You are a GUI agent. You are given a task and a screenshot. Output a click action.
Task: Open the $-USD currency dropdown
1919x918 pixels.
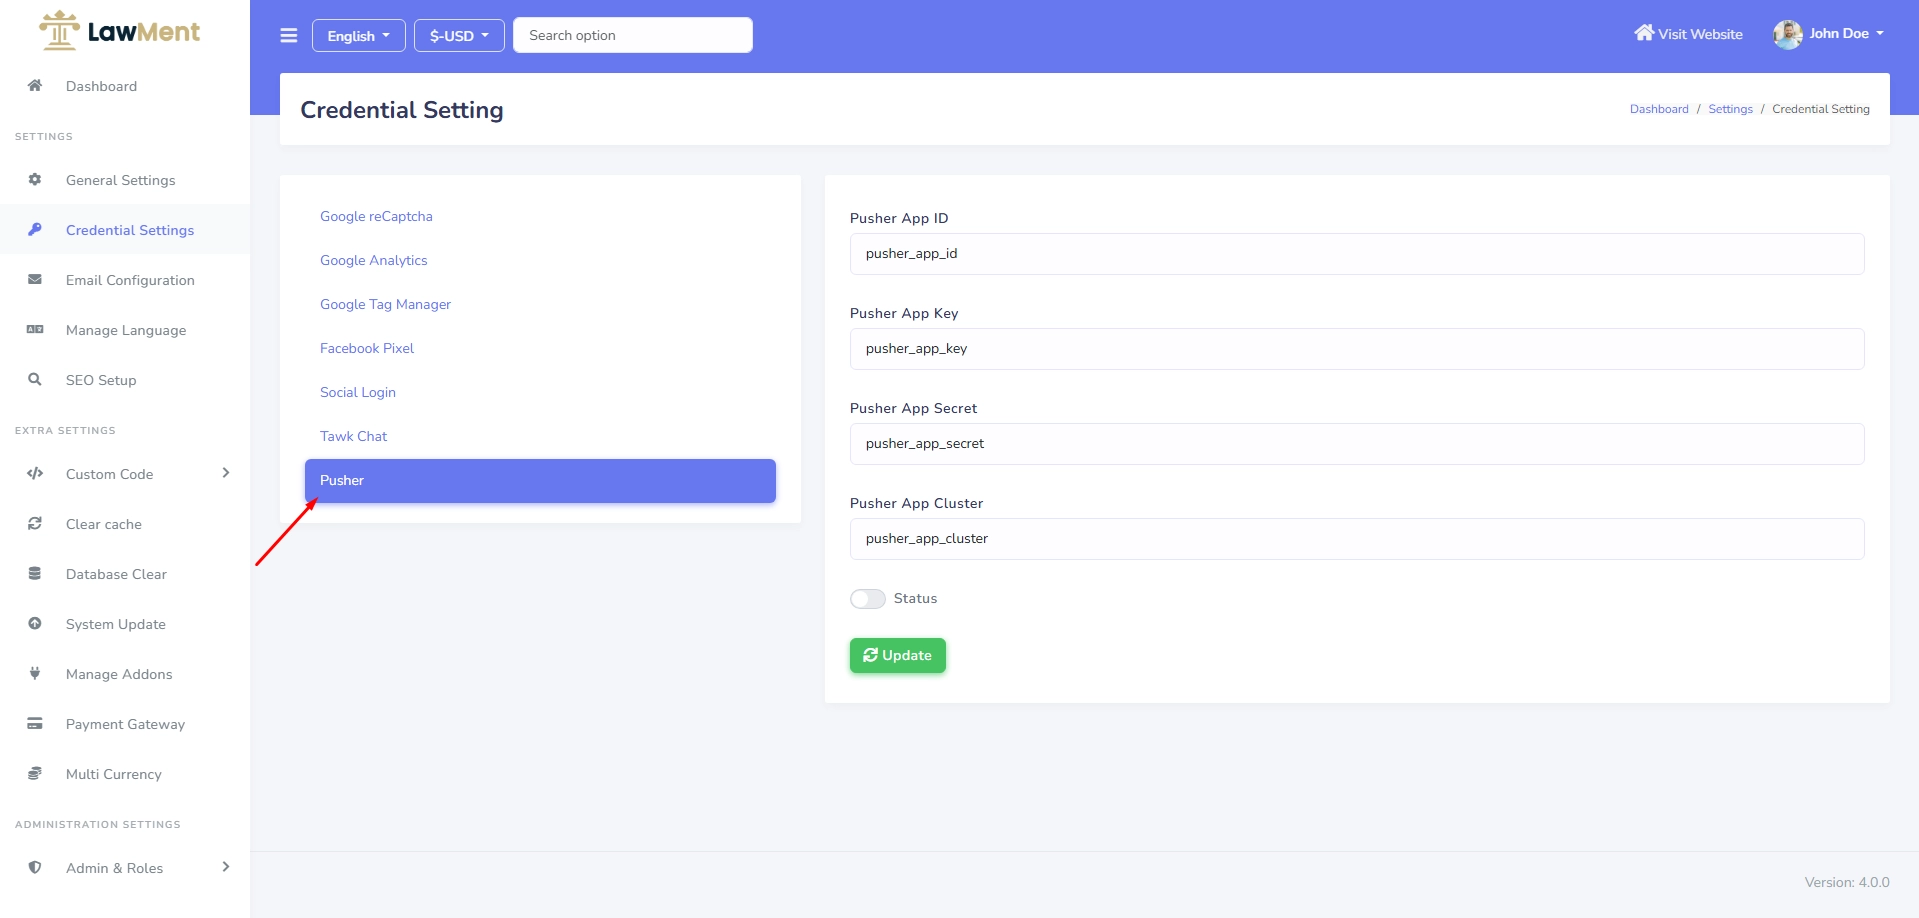[459, 36]
